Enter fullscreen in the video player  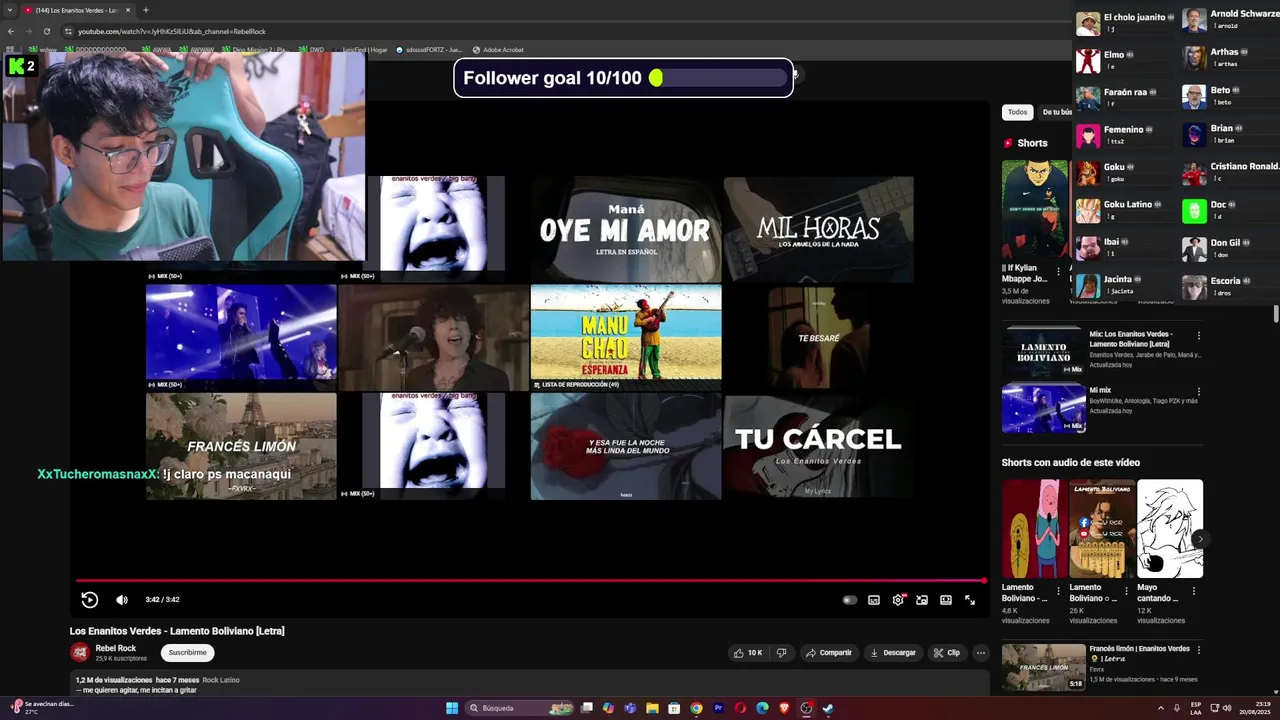[x=970, y=600]
